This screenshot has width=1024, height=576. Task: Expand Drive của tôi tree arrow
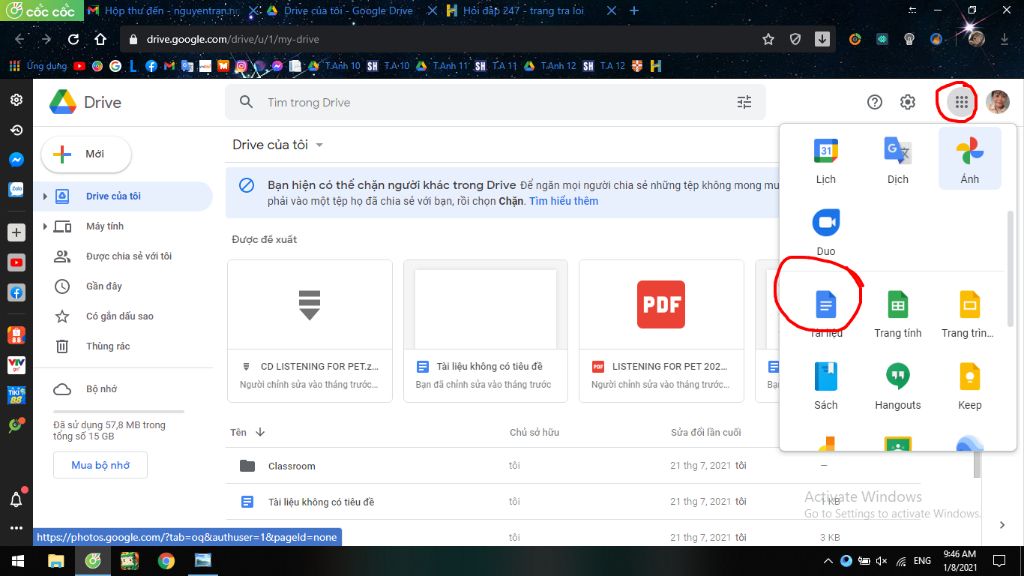(44, 196)
